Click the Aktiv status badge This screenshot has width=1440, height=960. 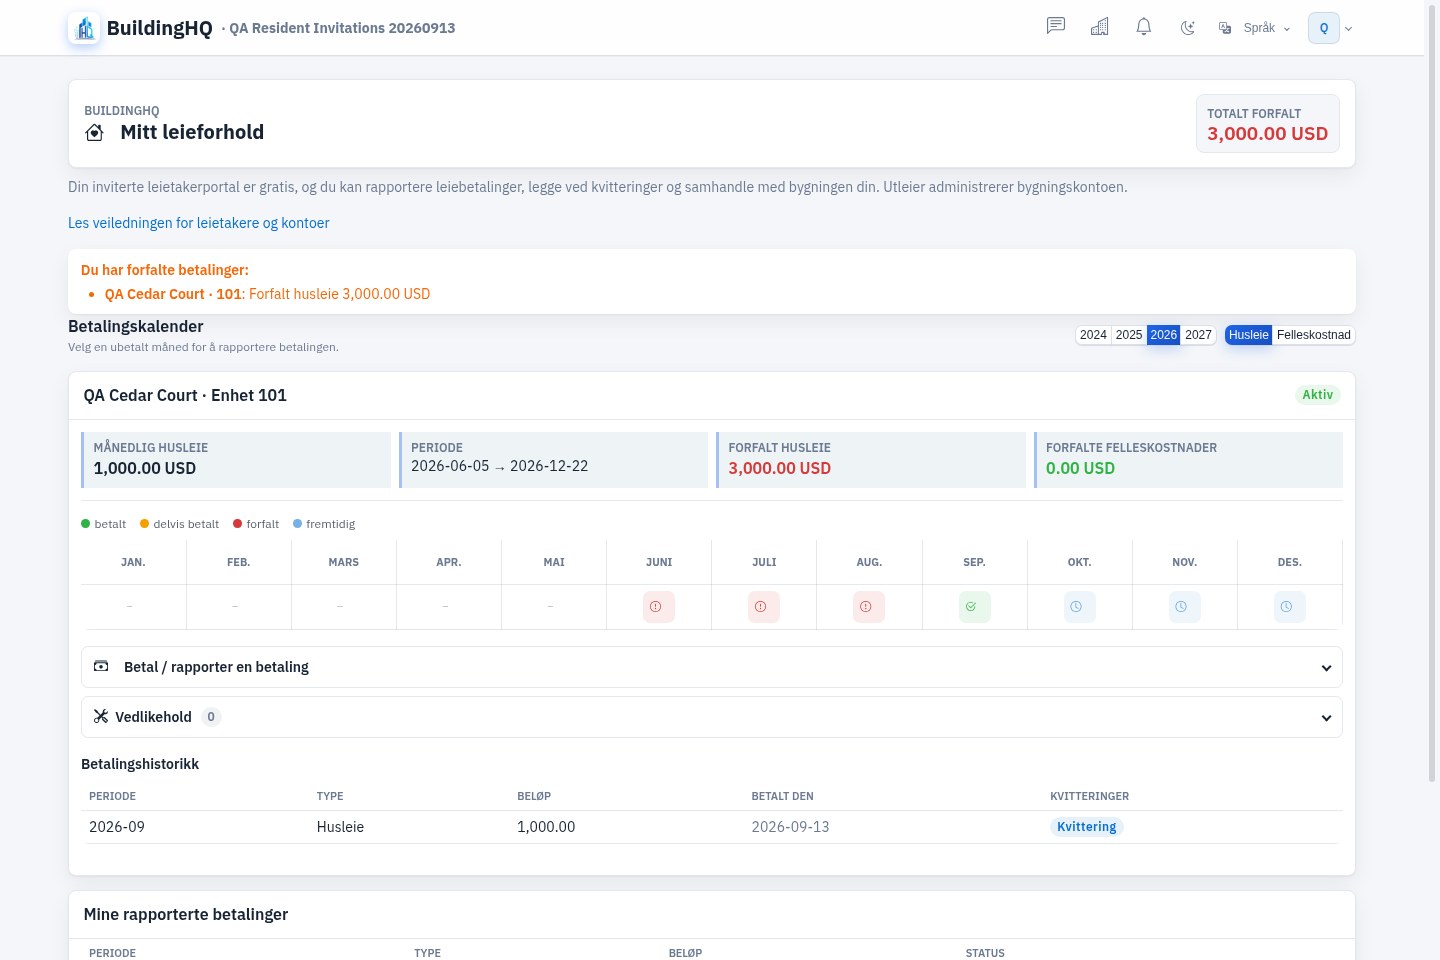[1318, 395]
